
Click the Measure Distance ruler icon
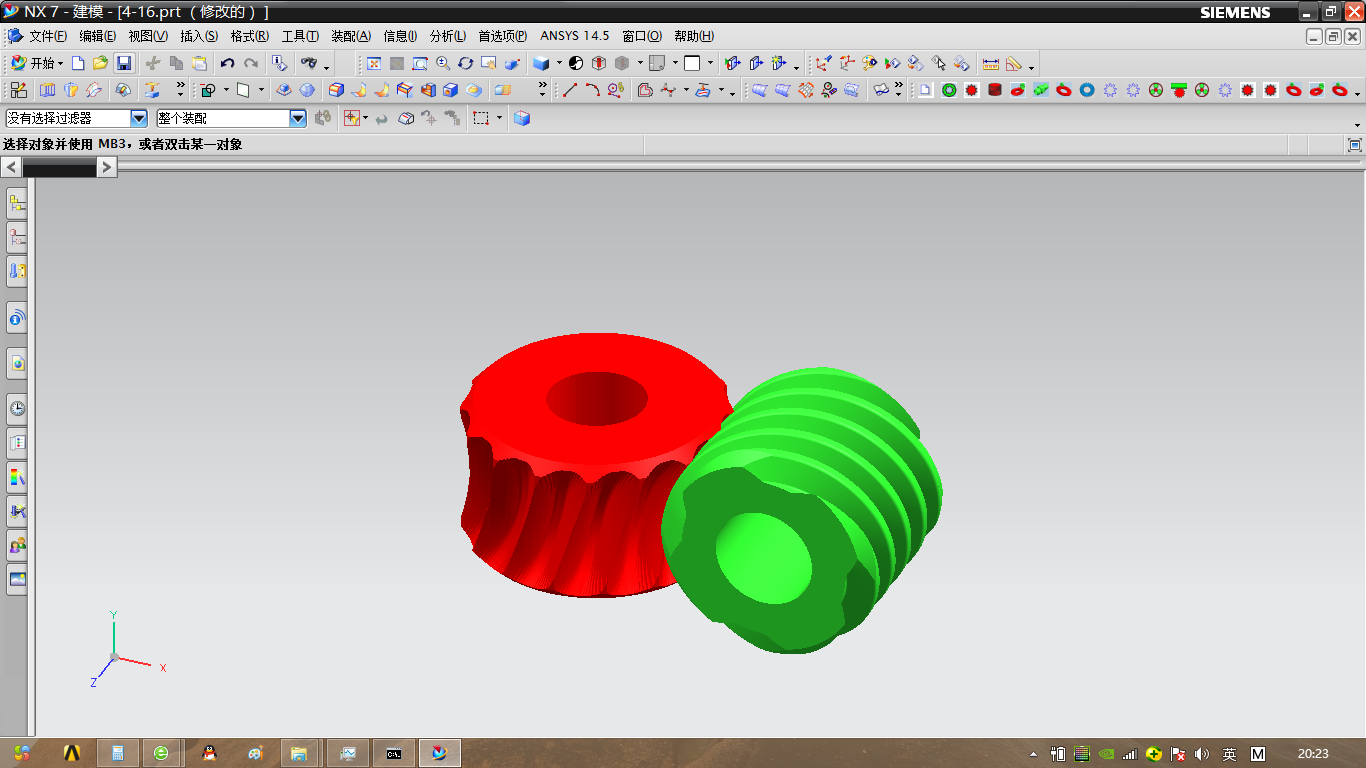pyautogui.click(x=991, y=63)
